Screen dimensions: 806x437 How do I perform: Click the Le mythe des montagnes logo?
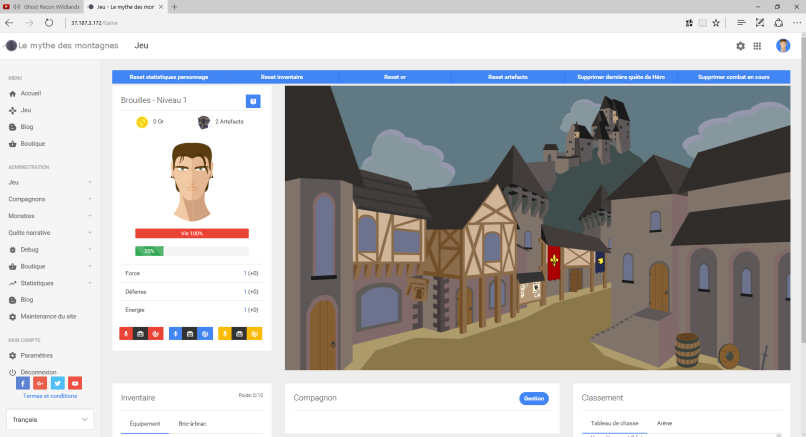point(62,46)
